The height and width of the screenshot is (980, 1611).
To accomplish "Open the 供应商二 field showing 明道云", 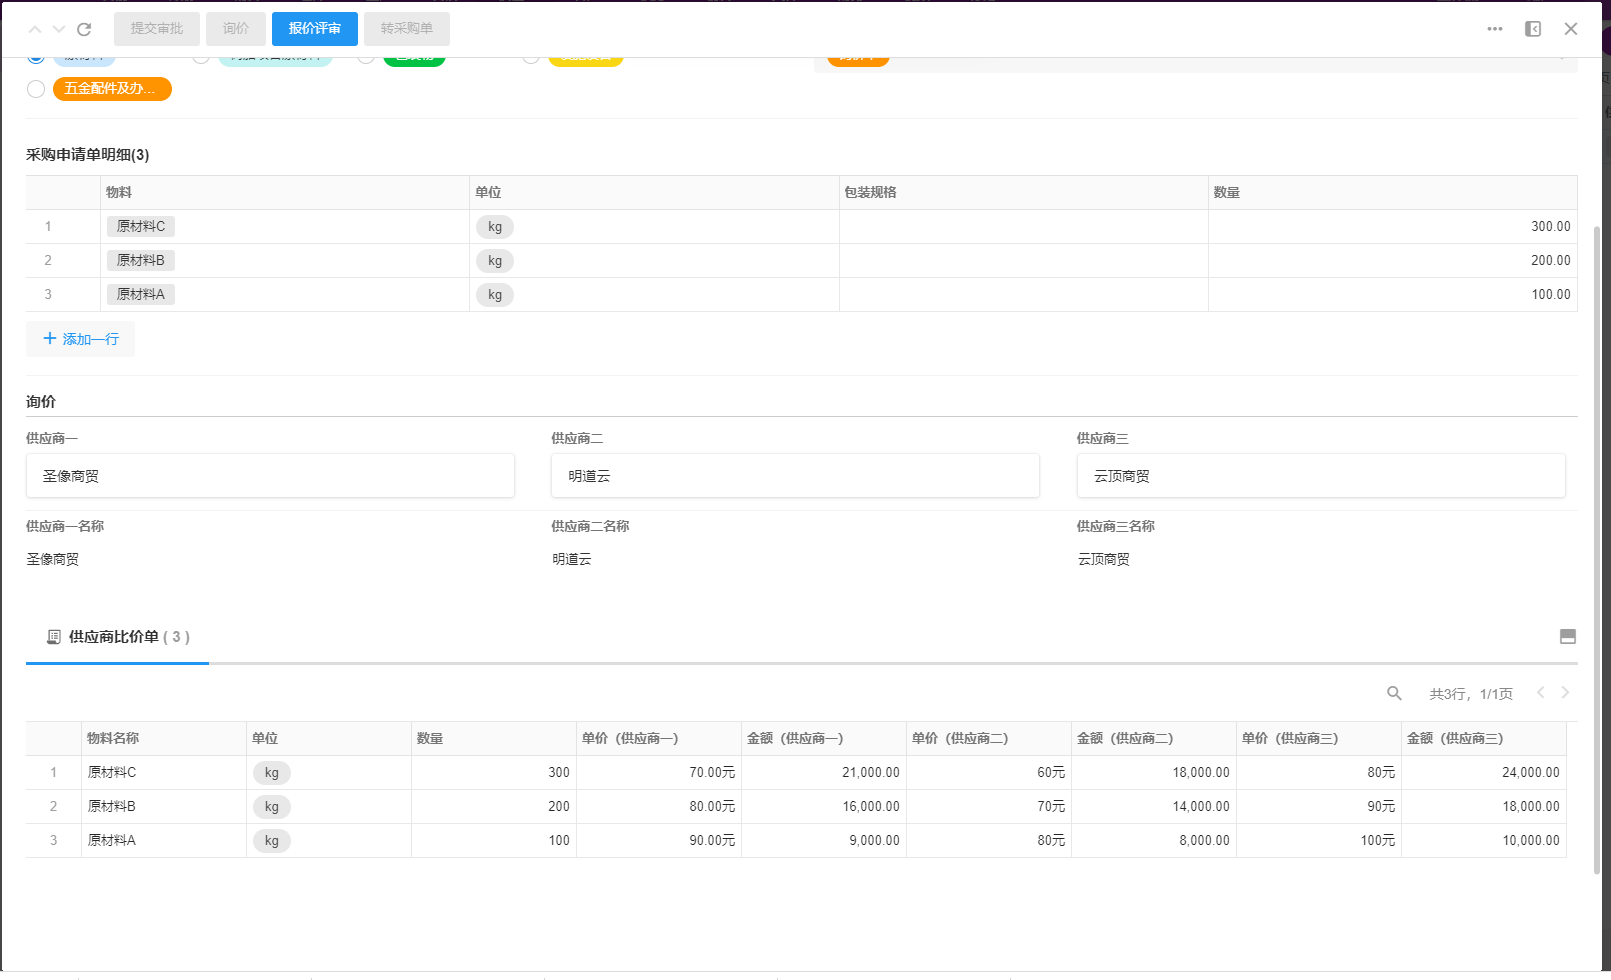I will (795, 476).
